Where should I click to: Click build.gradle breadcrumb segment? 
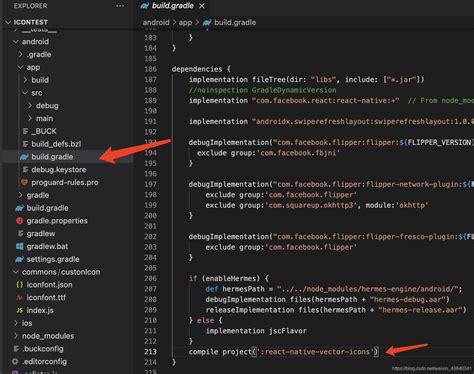point(235,23)
